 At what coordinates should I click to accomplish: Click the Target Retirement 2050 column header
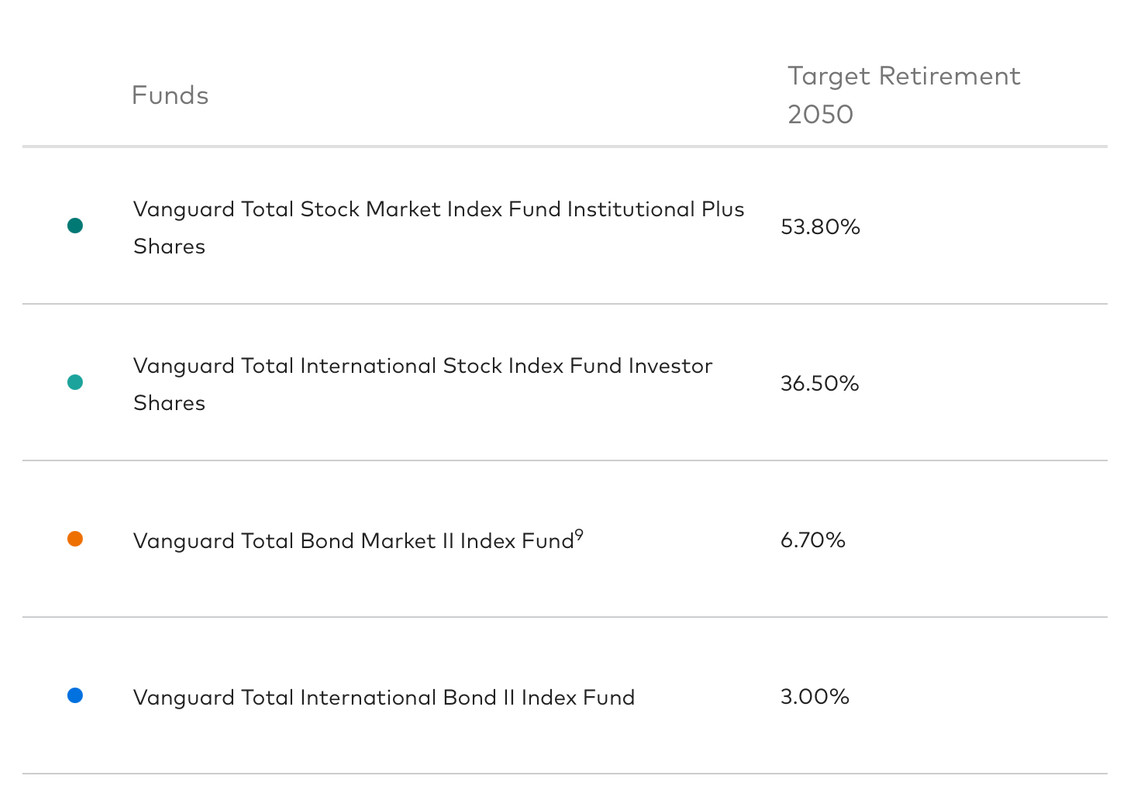click(903, 95)
